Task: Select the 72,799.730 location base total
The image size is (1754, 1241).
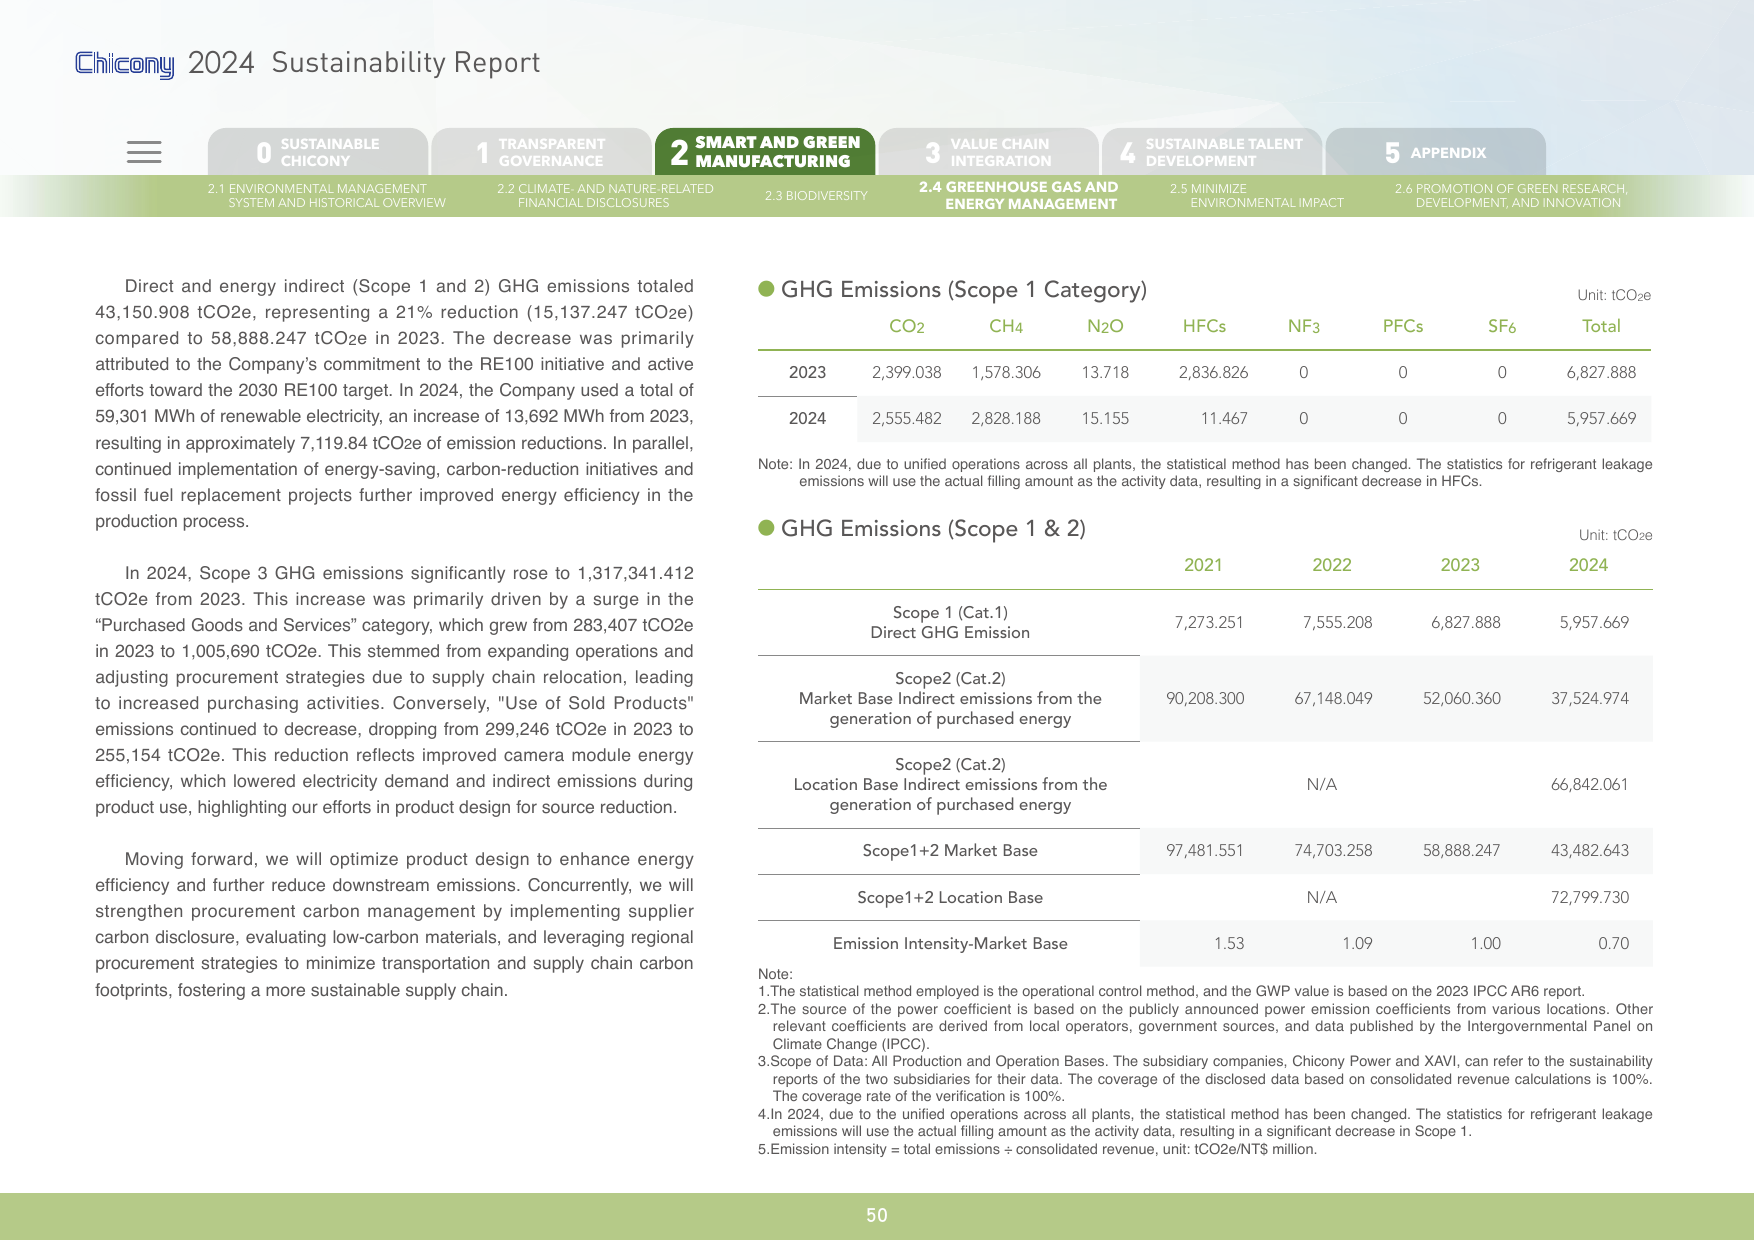Action: click(x=1590, y=898)
